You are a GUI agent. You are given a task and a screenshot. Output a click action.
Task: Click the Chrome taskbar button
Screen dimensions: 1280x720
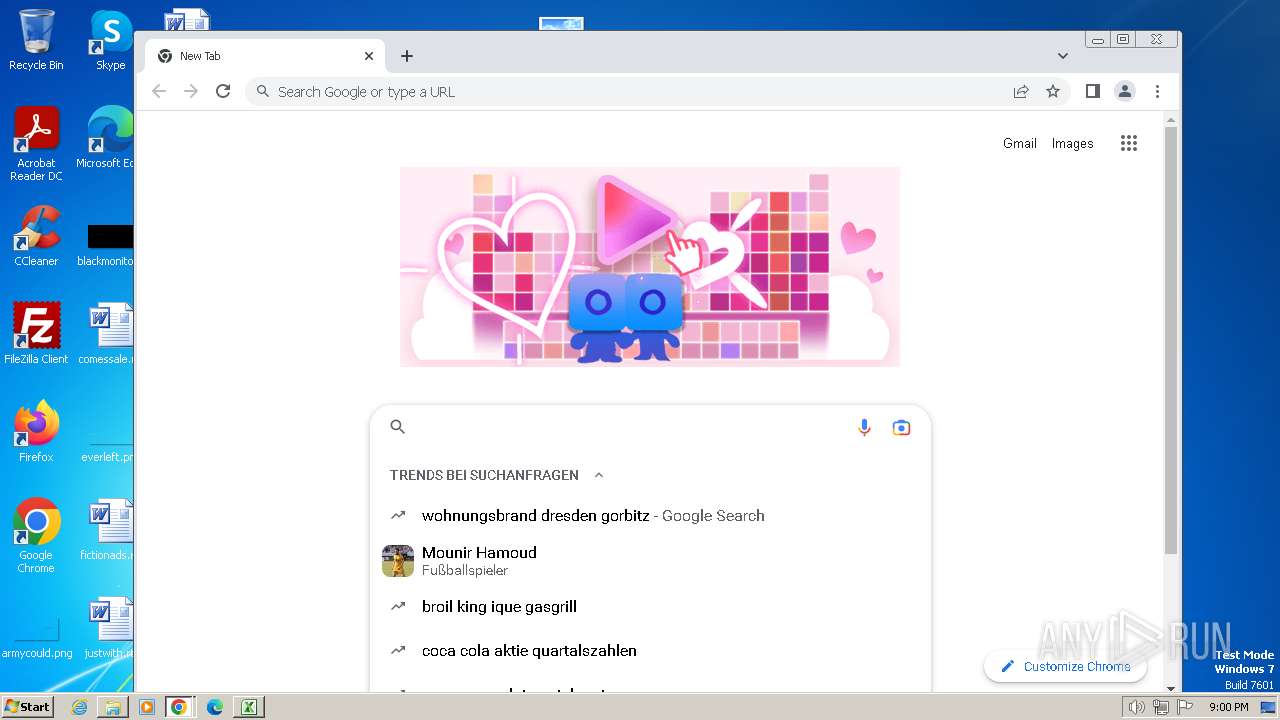[179, 707]
